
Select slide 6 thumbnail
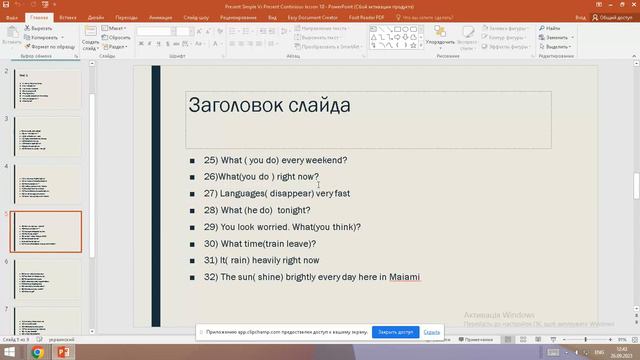click(47, 280)
